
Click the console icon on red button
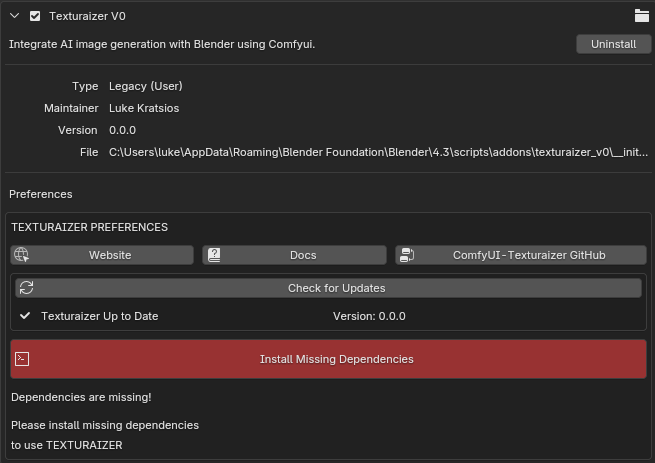pos(22,359)
